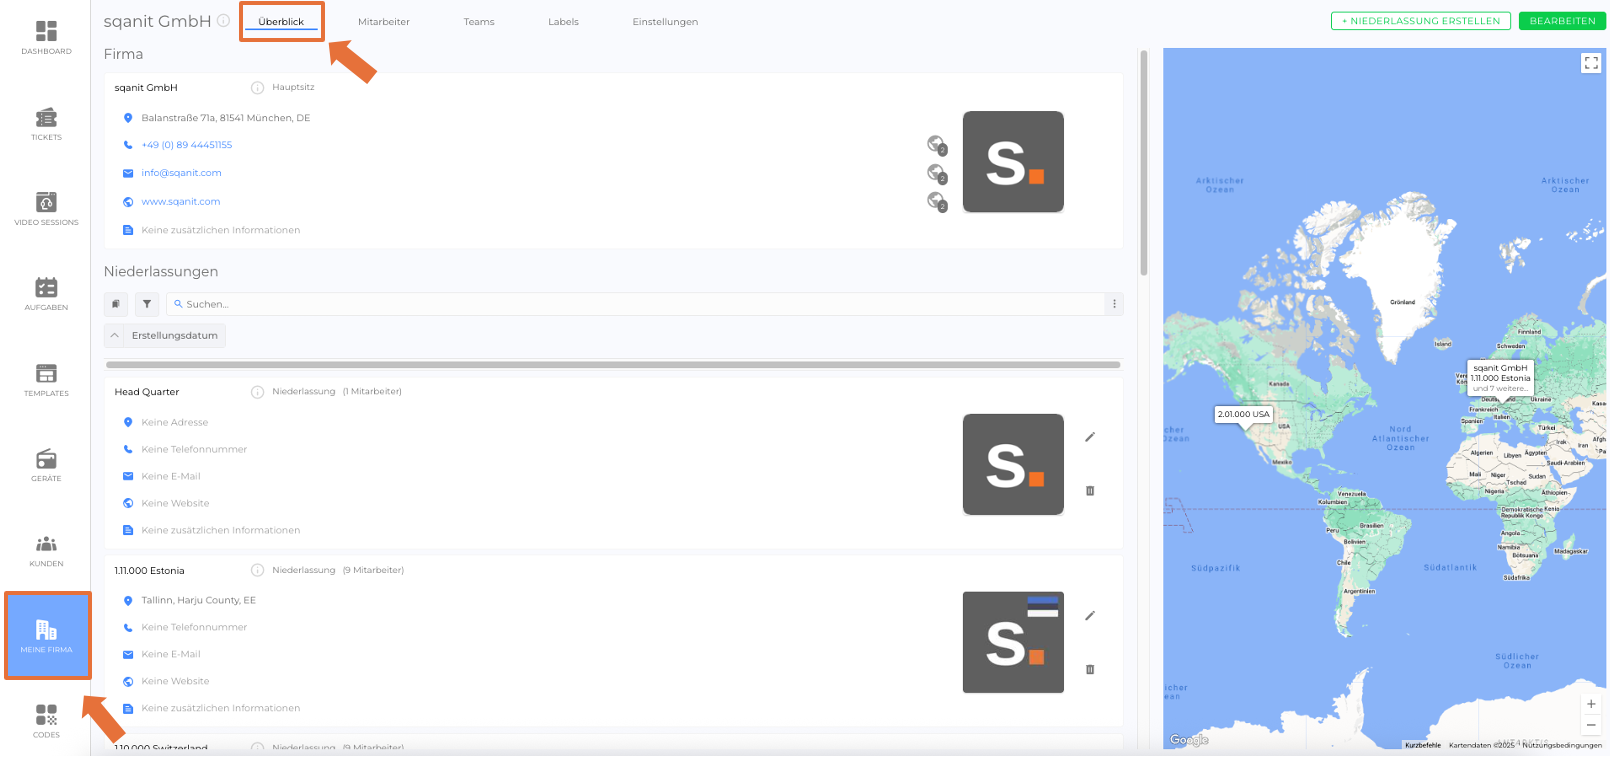The image size is (1610, 762).
Task: Zoom in on the map with plus
Action: point(1591,704)
